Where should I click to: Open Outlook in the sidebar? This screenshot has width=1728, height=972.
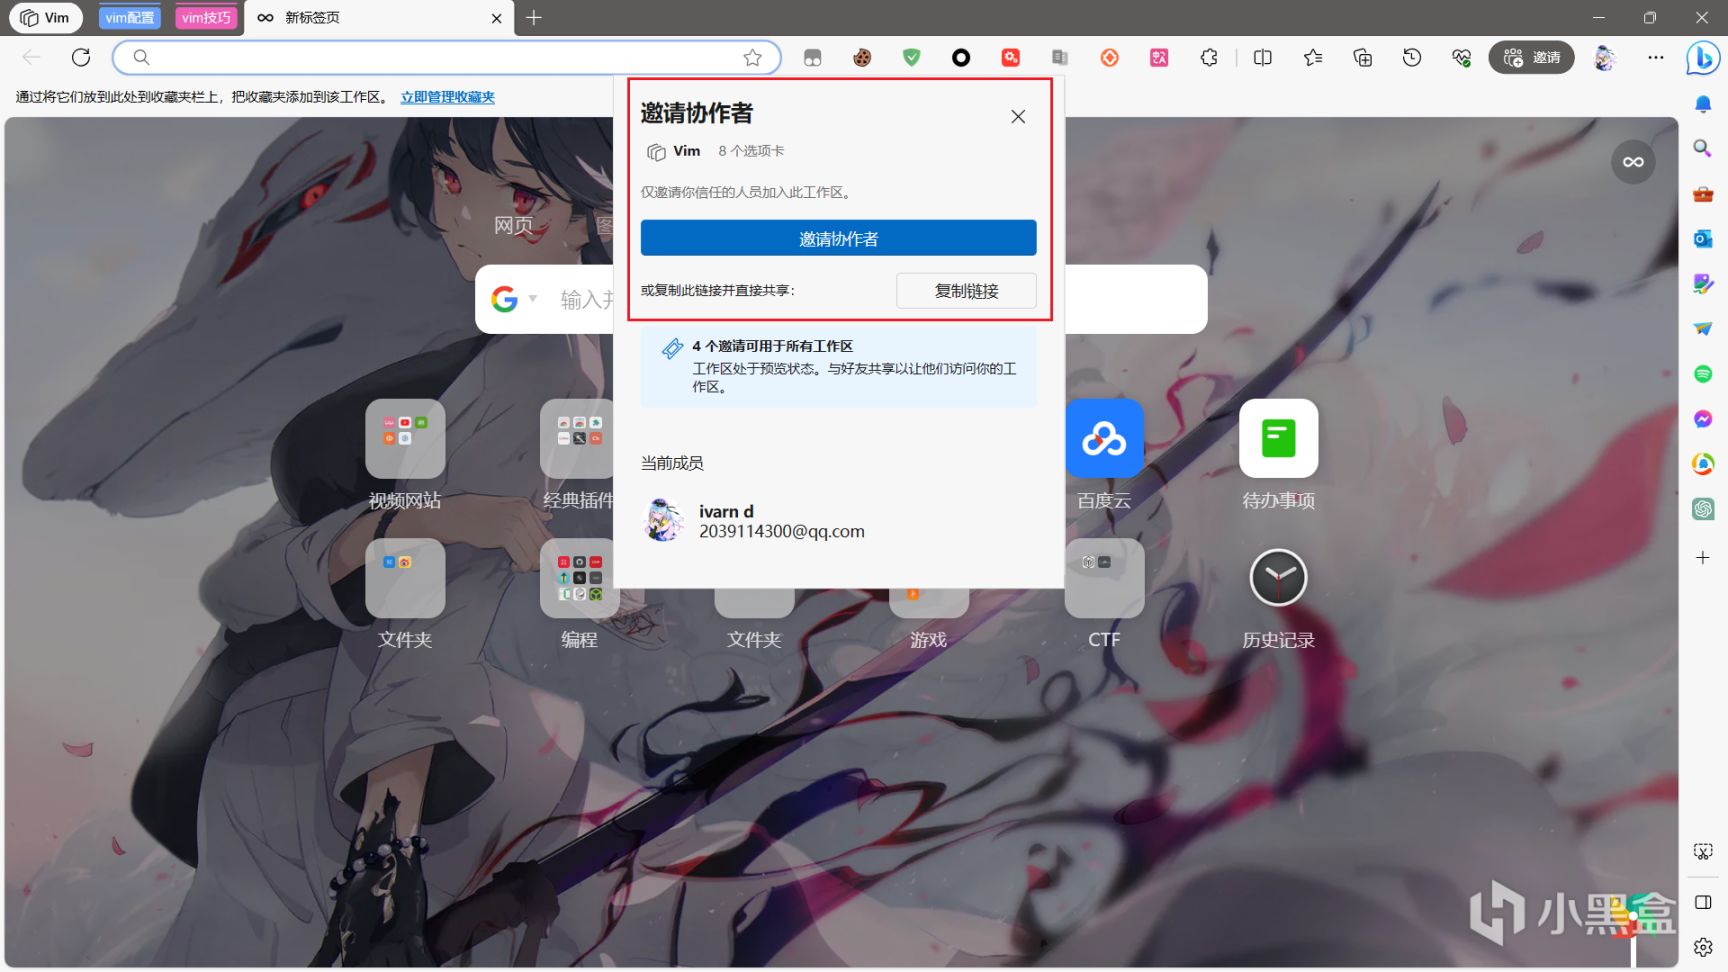(1703, 239)
